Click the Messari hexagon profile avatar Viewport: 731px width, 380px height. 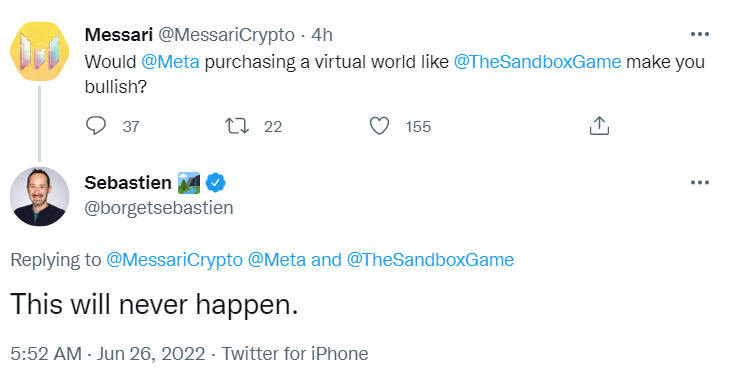point(40,51)
